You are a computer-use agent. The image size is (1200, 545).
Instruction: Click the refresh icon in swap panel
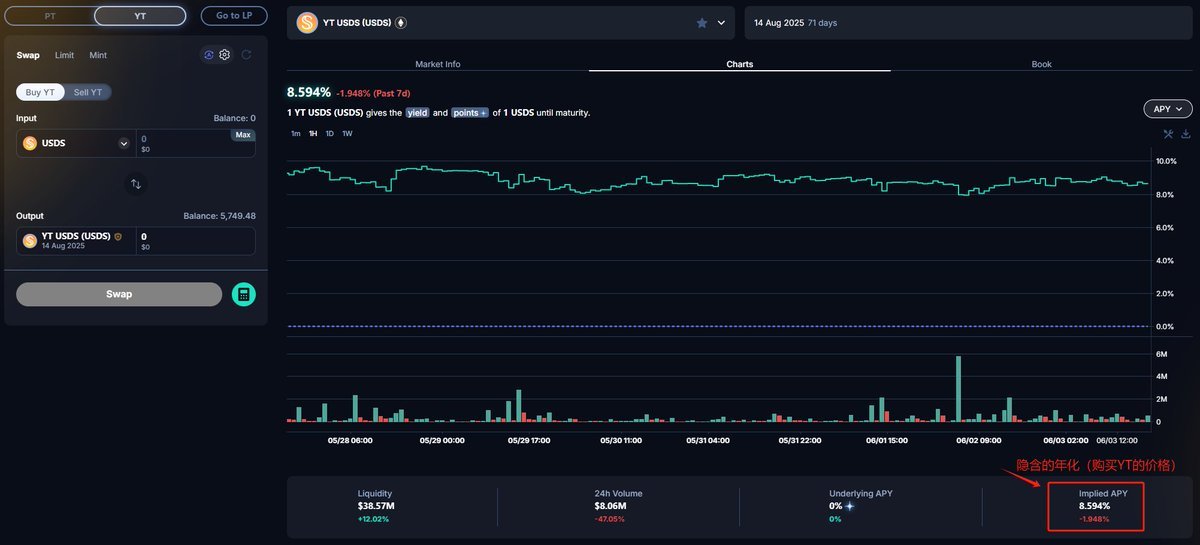[x=246, y=55]
